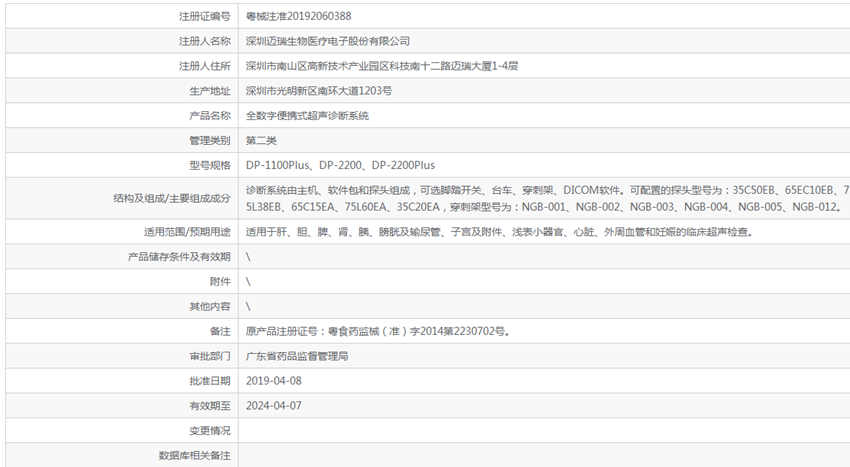Select product name 全数字便携式超声诊断系统
The height and width of the screenshot is (467, 850).
tap(307, 116)
